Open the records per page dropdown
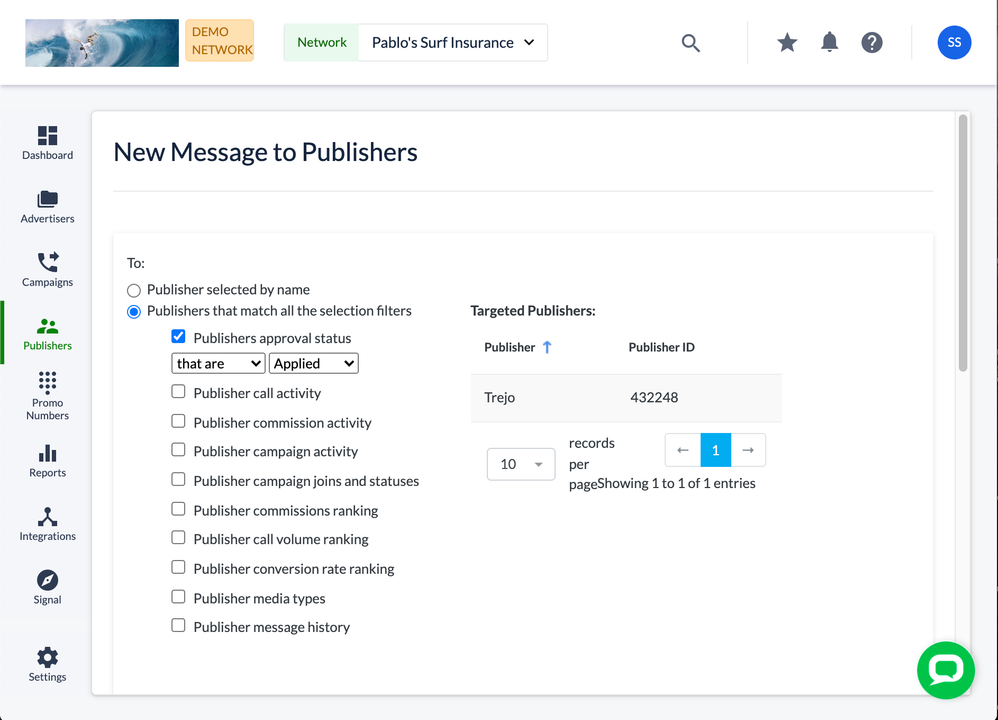The height and width of the screenshot is (720, 998). coord(520,464)
